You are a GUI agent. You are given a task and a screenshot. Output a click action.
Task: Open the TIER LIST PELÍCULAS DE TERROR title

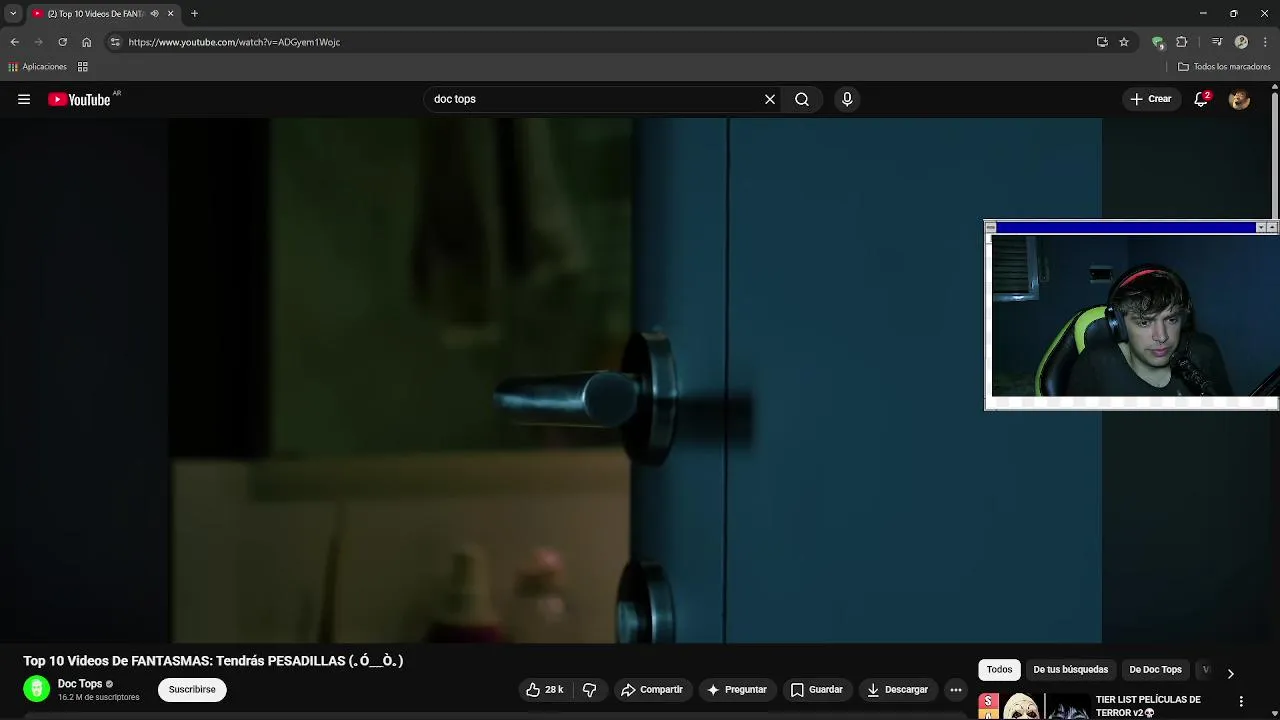(x=1148, y=706)
